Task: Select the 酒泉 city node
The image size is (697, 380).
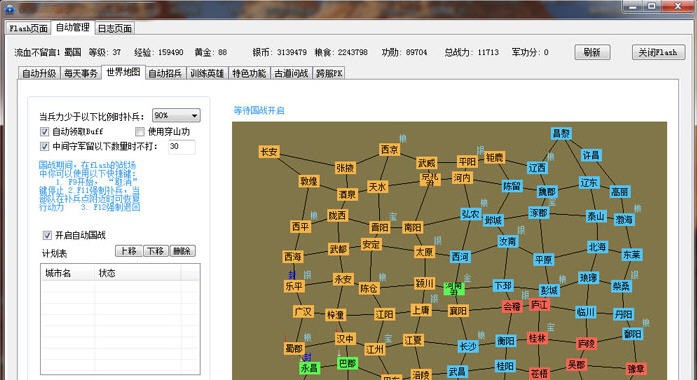Action: coord(347,194)
